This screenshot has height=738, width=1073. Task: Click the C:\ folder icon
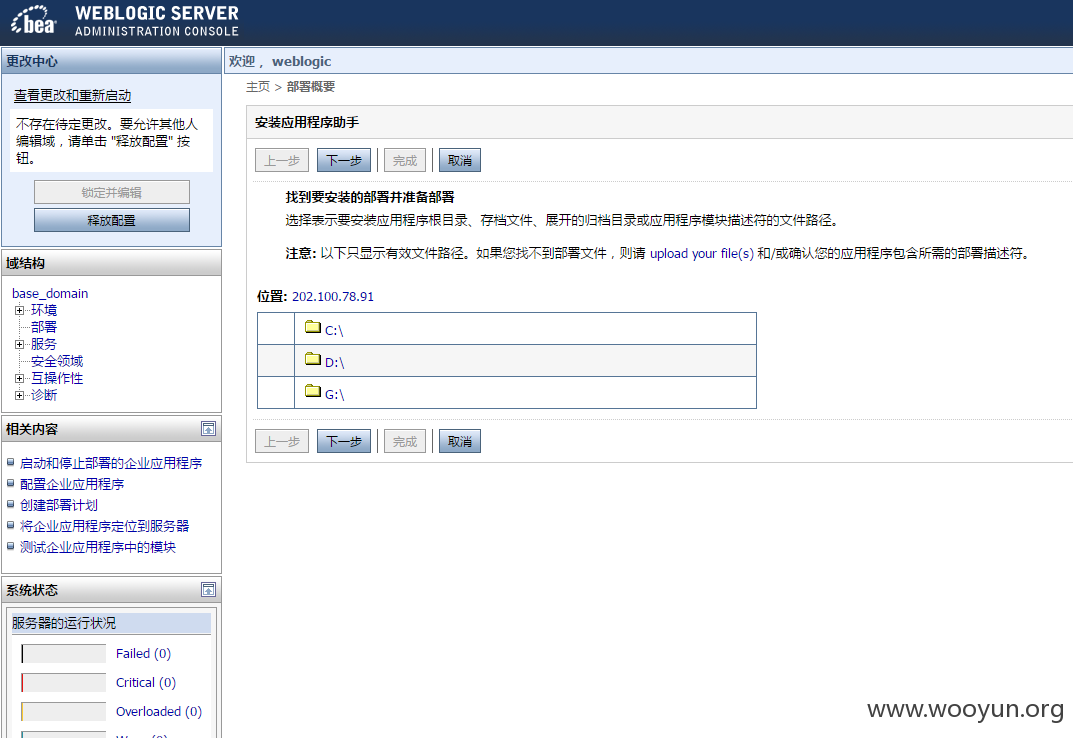click(x=313, y=327)
